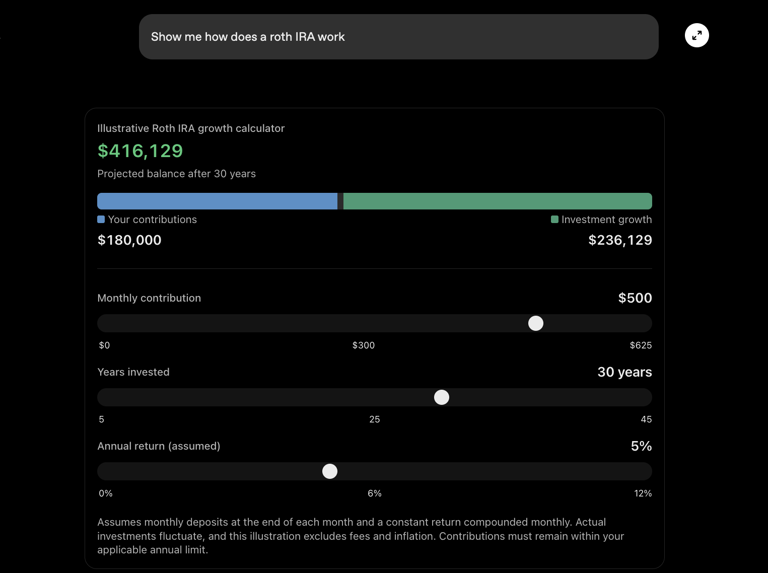Click the Monthly contribution slider handle
768x573 pixels.
click(x=535, y=323)
